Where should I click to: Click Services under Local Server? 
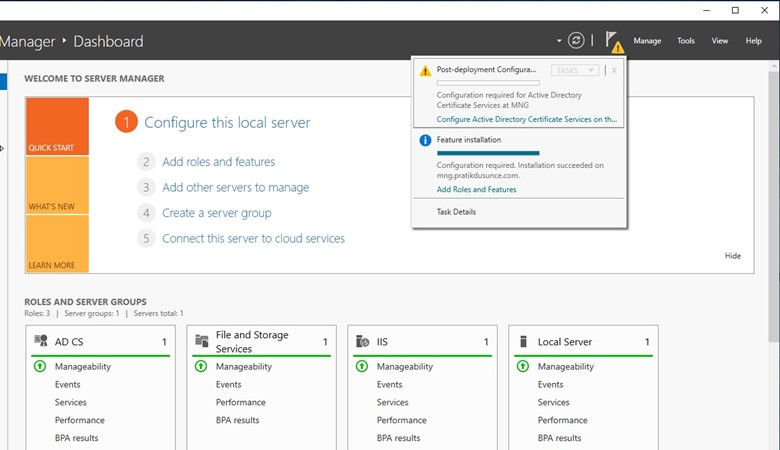553,402
